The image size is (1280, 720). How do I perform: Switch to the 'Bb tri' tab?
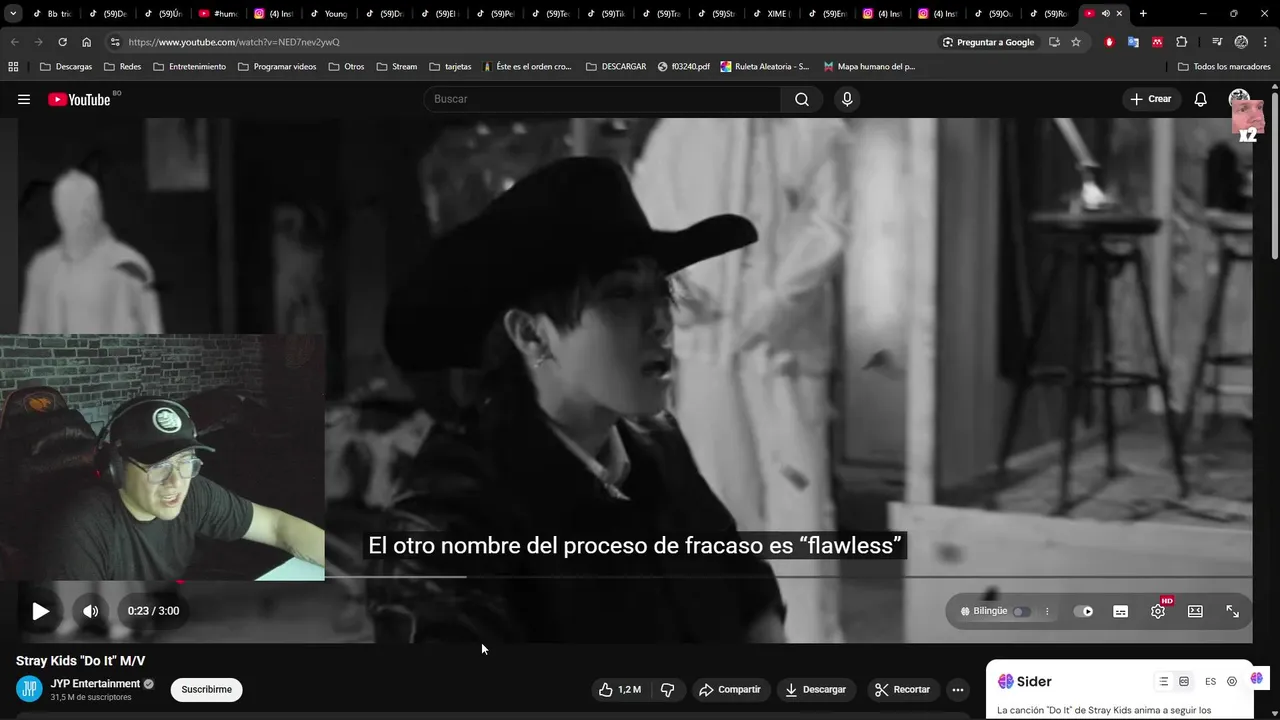pyautogui.click(x=52, y=14)
